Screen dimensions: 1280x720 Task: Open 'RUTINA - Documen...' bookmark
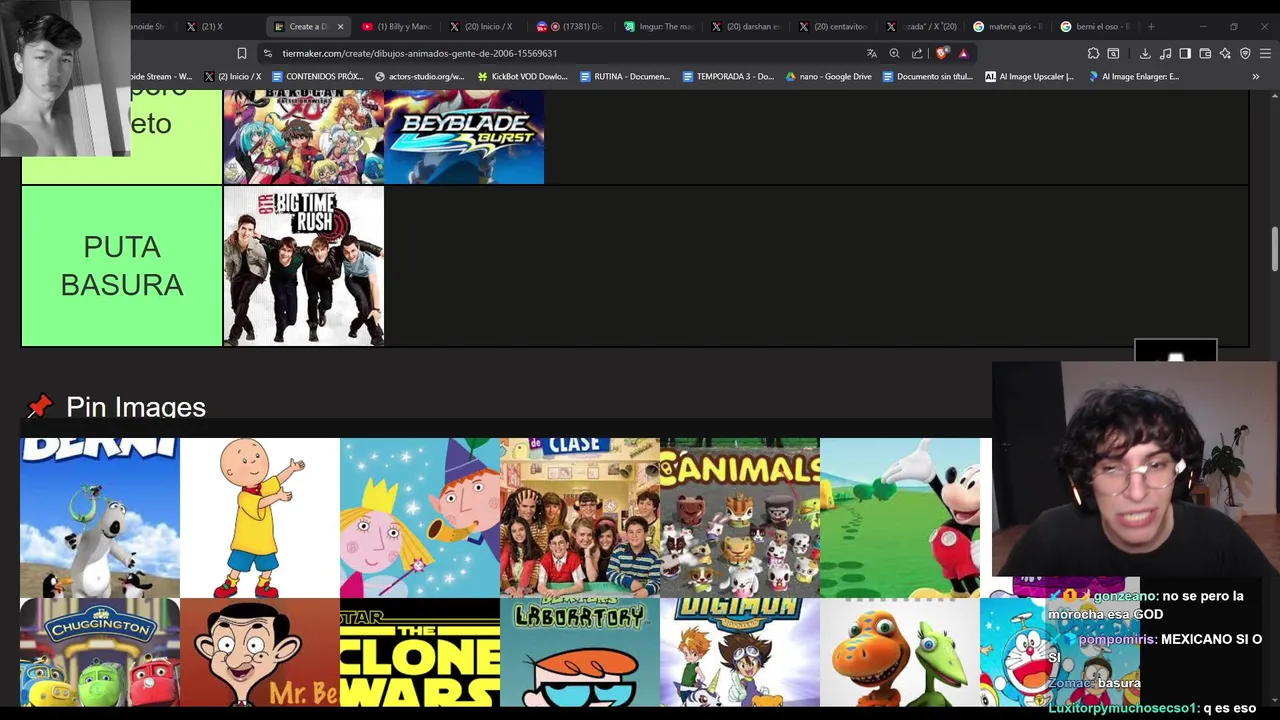[x=625, y=76]
